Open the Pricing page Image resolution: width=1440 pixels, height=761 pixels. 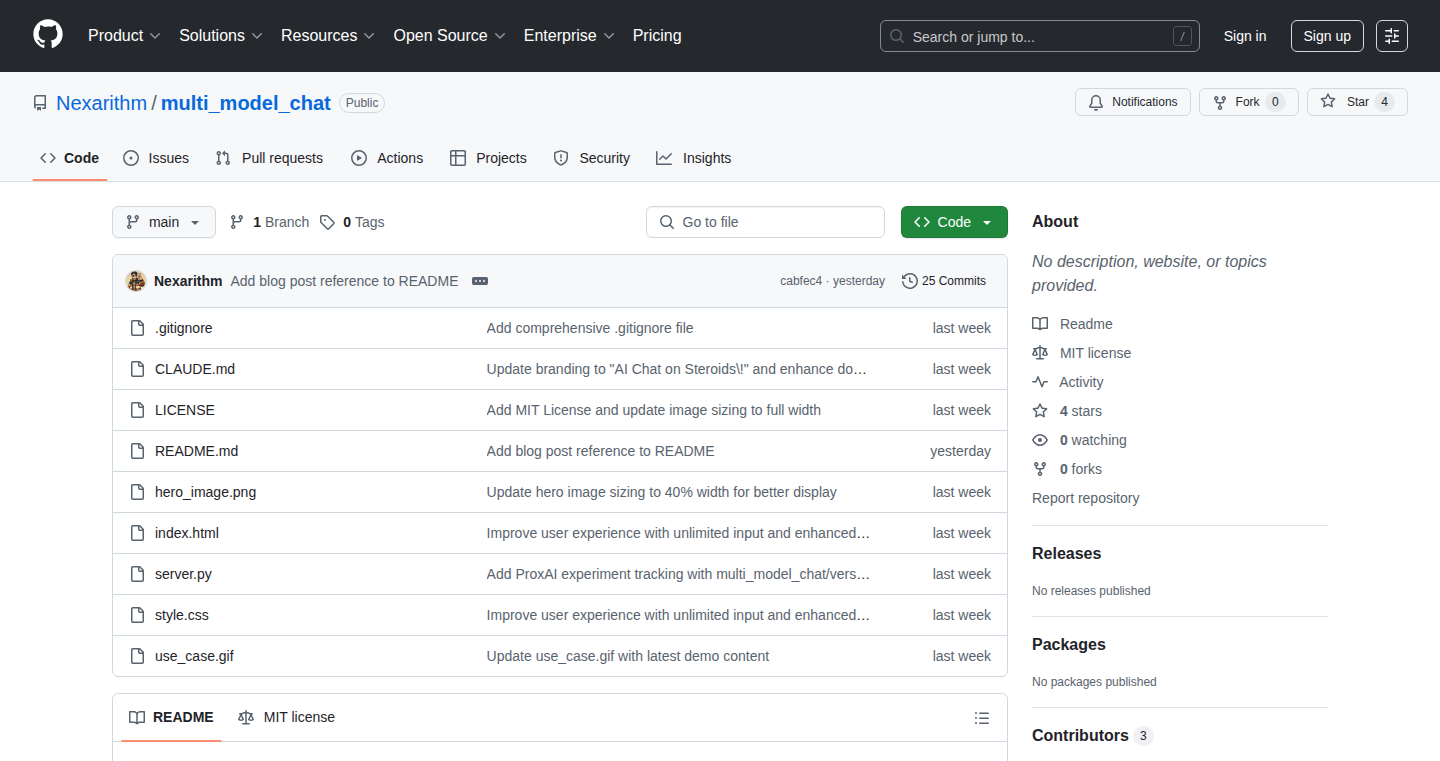pyautogui.click(x=657, y=36)
